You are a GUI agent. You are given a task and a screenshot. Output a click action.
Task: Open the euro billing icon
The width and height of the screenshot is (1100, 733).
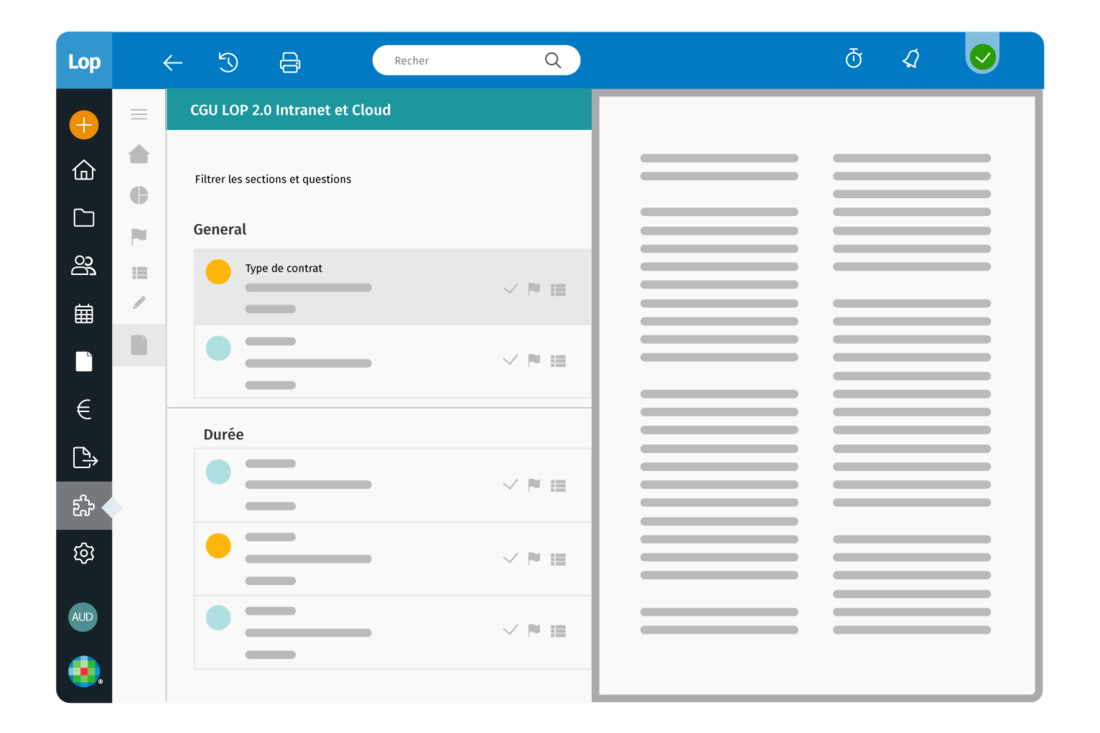84,409
